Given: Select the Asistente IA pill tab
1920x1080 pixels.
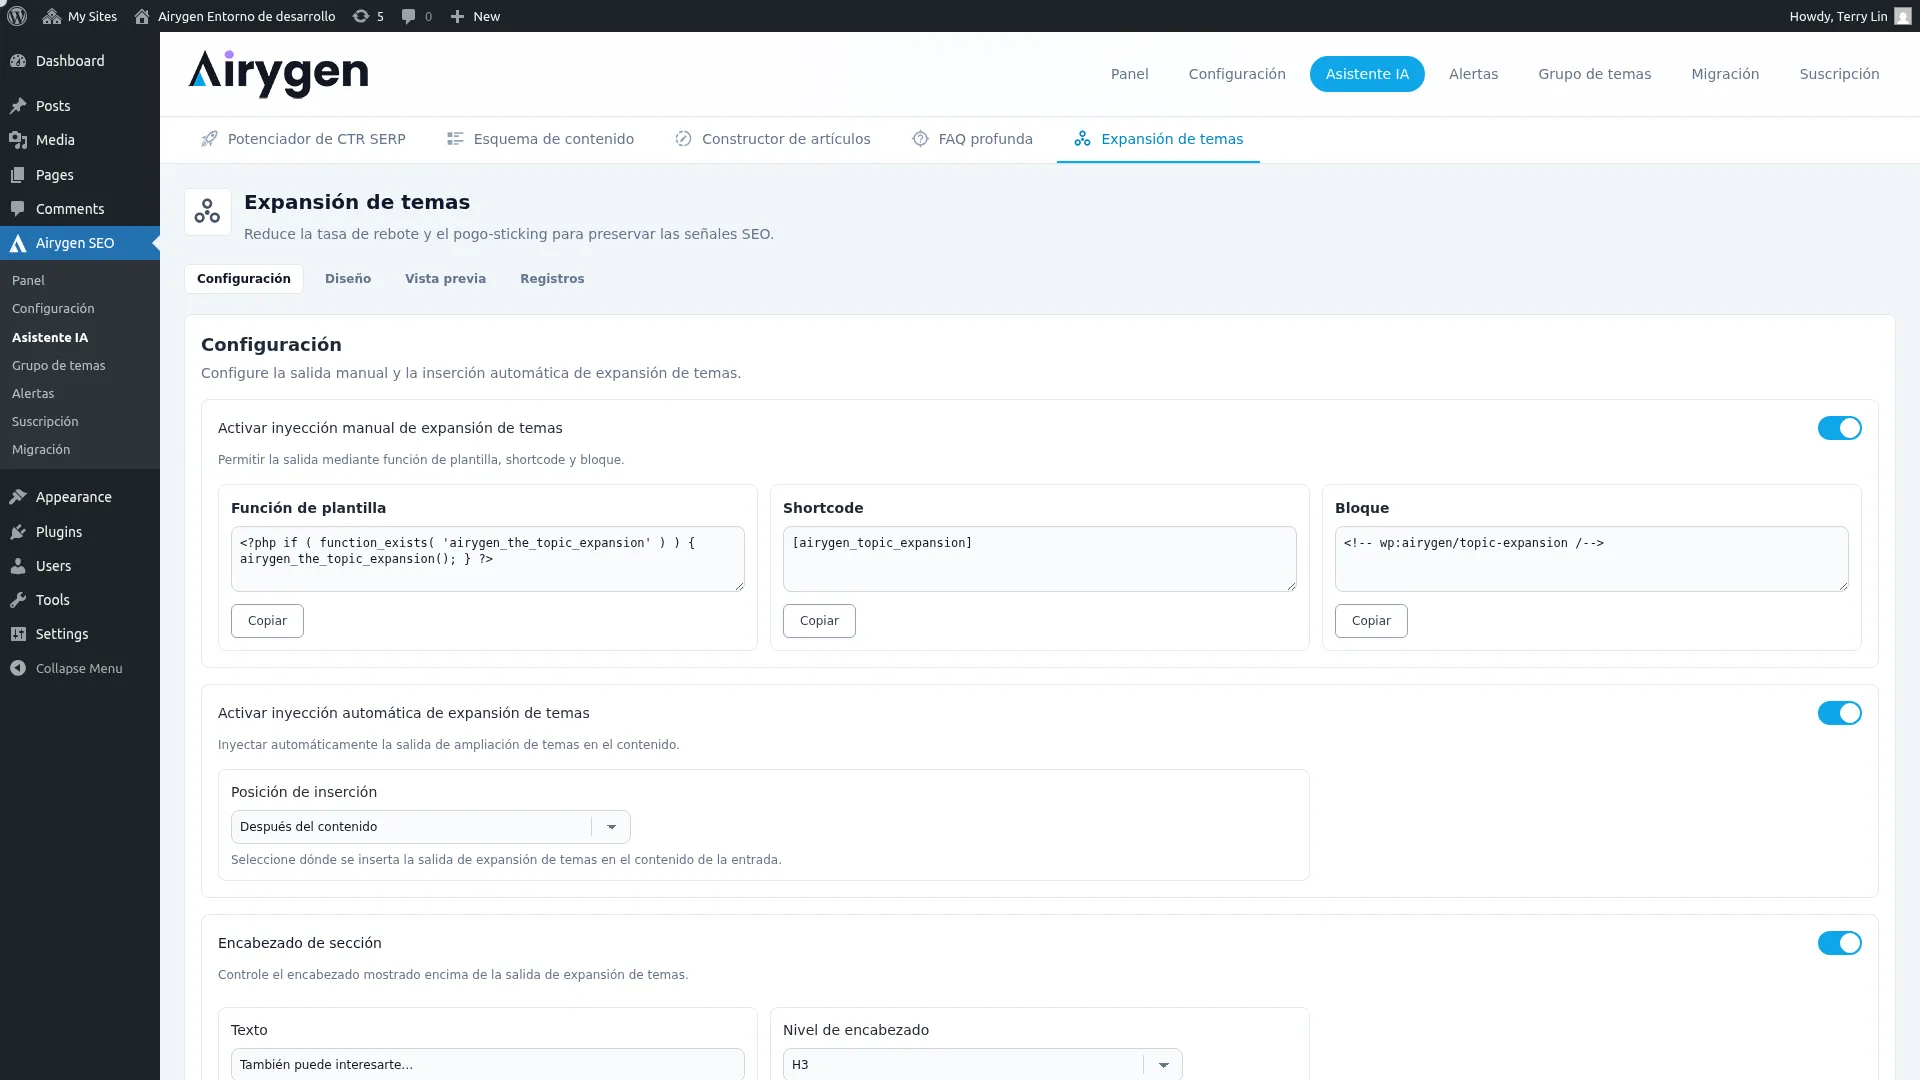Looking at the screenshot, I should coord(1366,74).
